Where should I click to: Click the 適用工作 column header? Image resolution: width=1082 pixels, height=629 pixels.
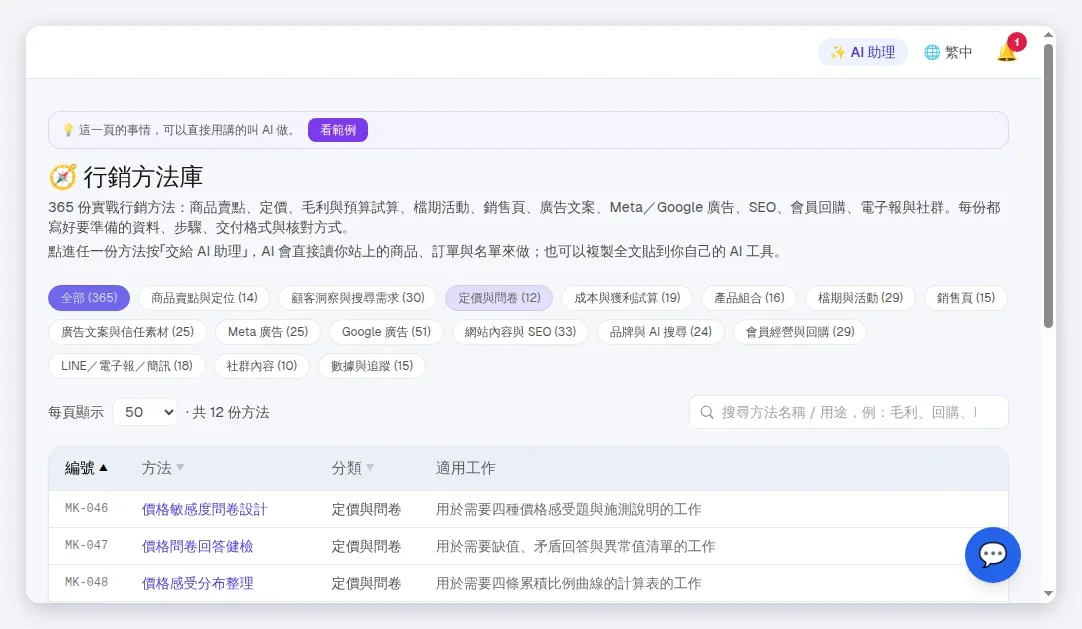click(x=465, y=468)
